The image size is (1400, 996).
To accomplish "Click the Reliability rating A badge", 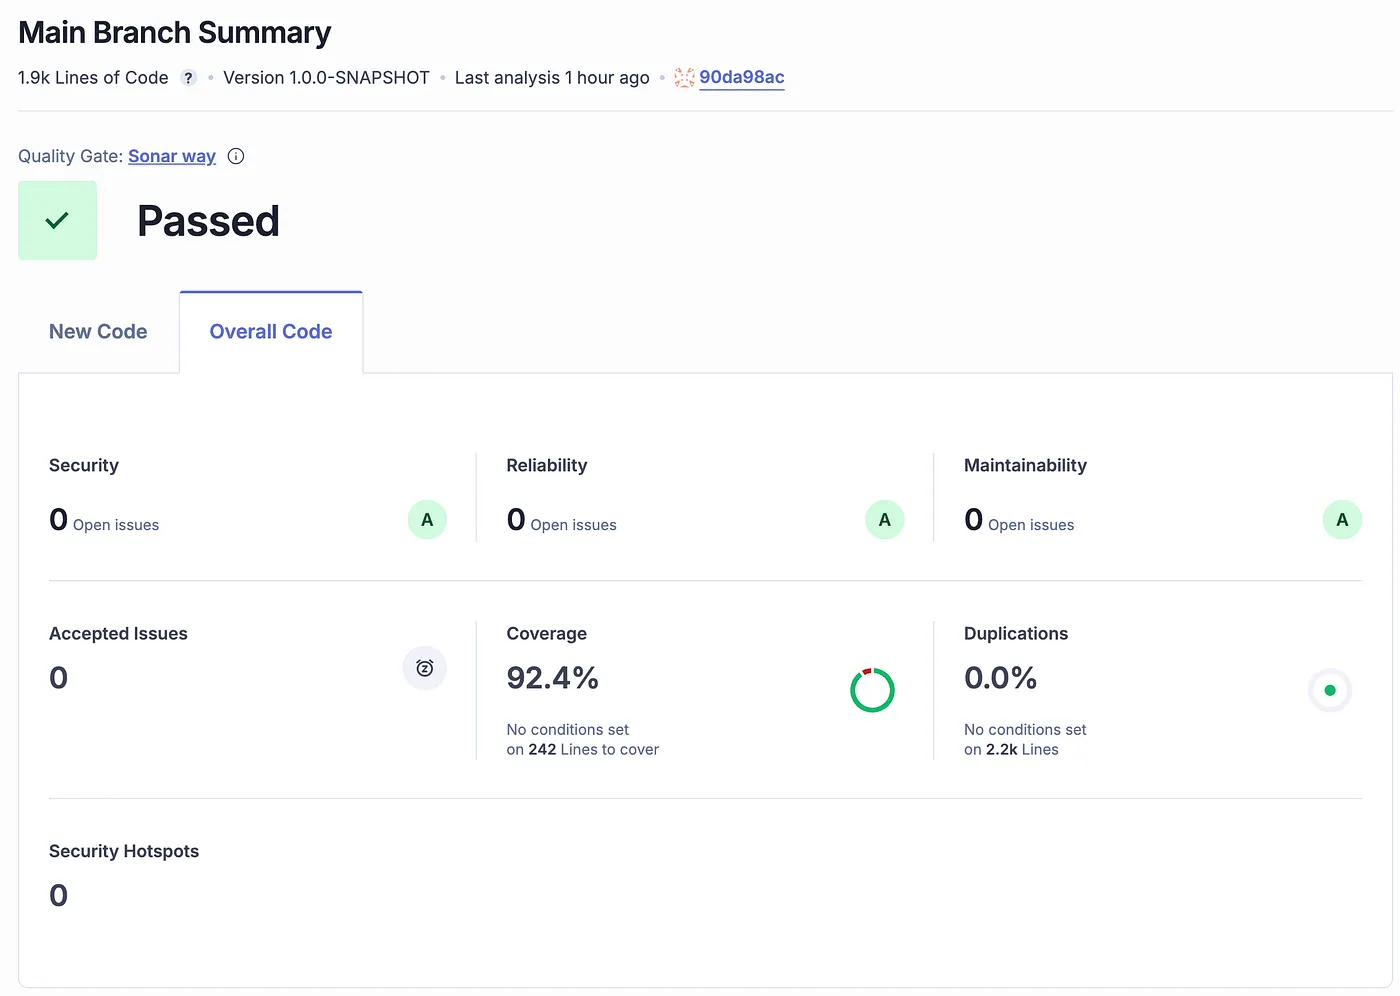I will (884, 519).
